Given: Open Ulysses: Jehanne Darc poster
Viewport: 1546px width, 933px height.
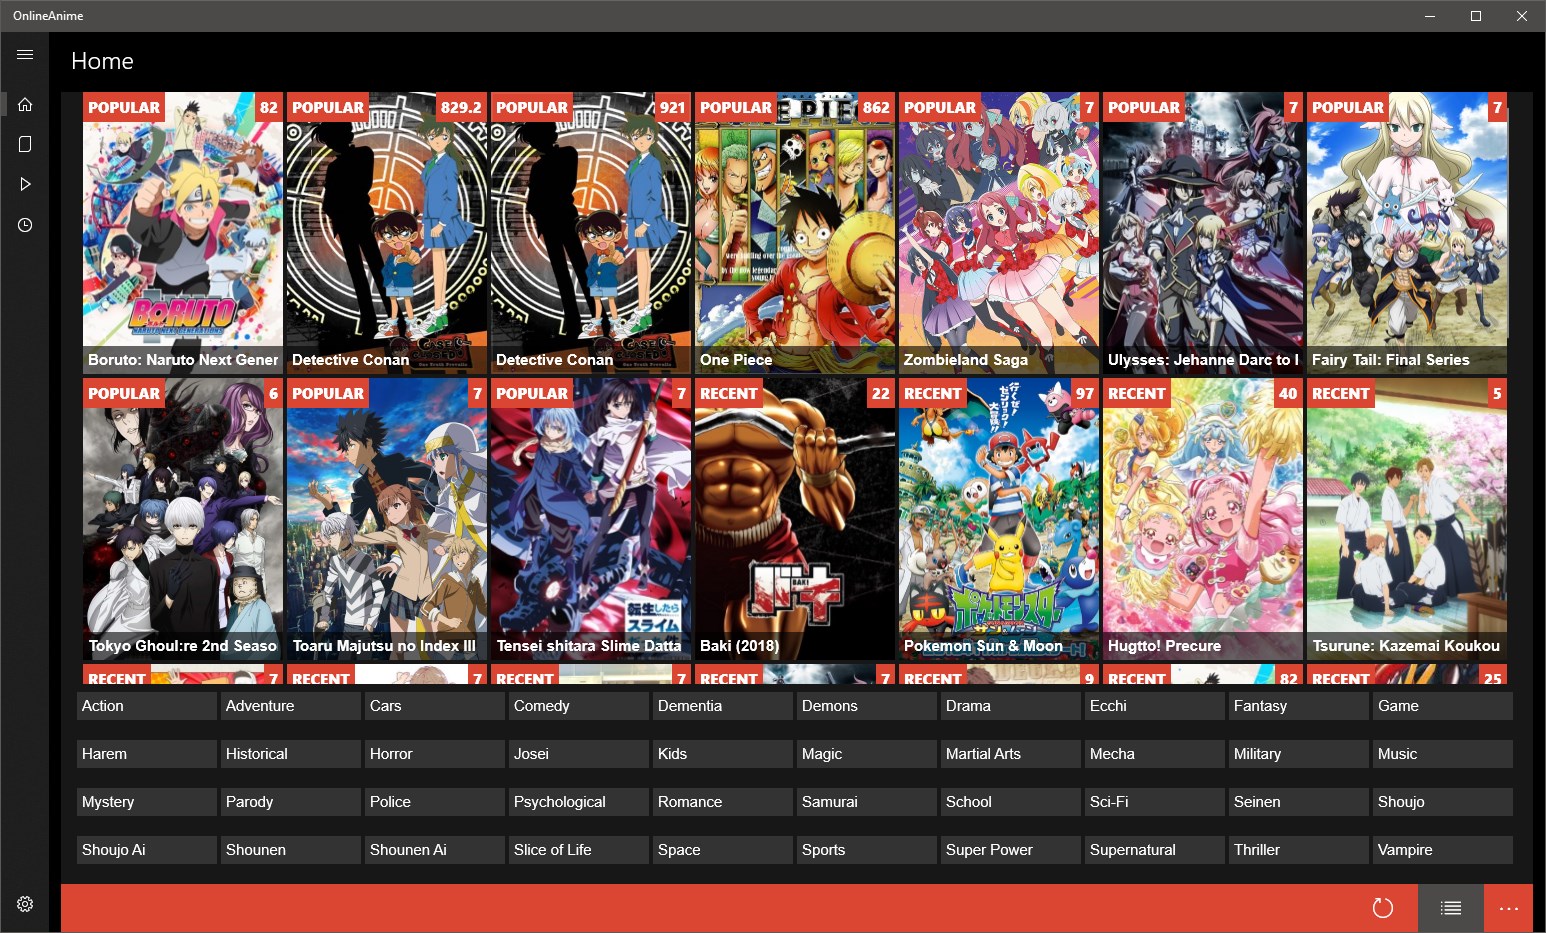Looking at the screenshot, I should pos(1203,233).
